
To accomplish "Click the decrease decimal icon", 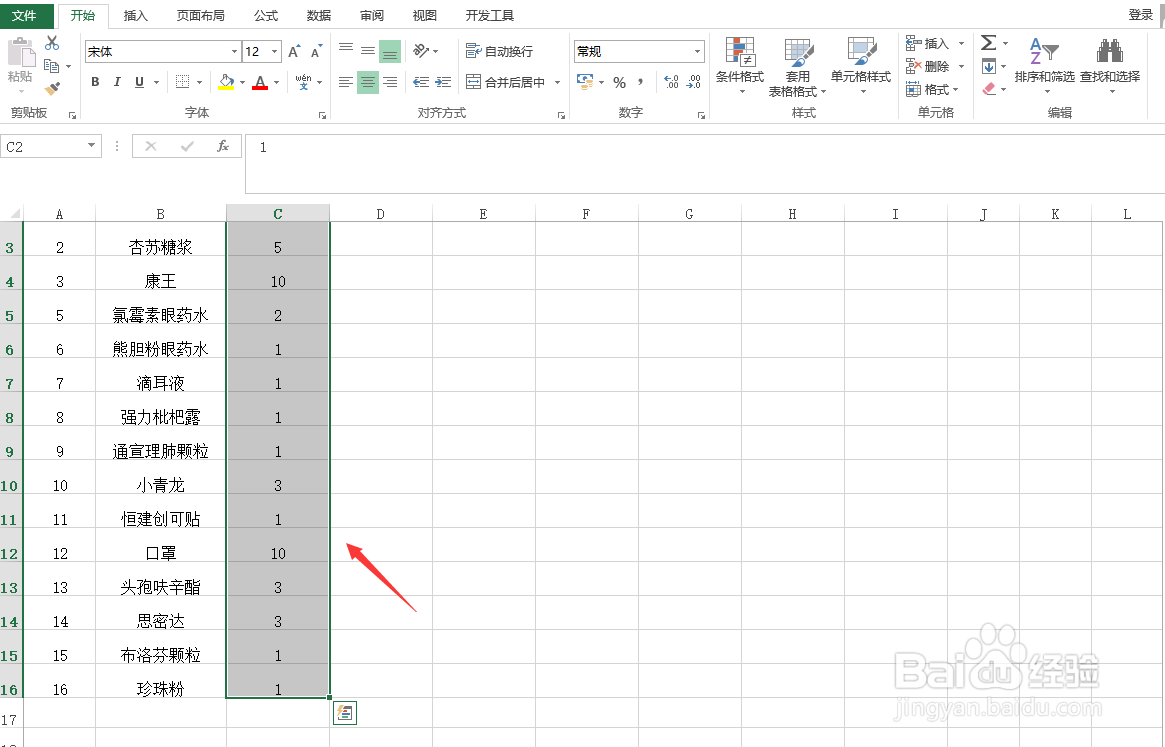I will click(x=694, y=82).
